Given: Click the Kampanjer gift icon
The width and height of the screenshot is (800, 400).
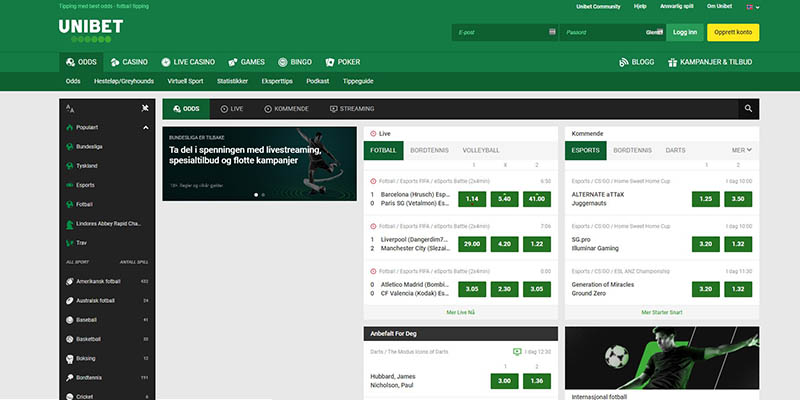Looking at the screenshot, I should pyautogui.click(x=672, y=62).
